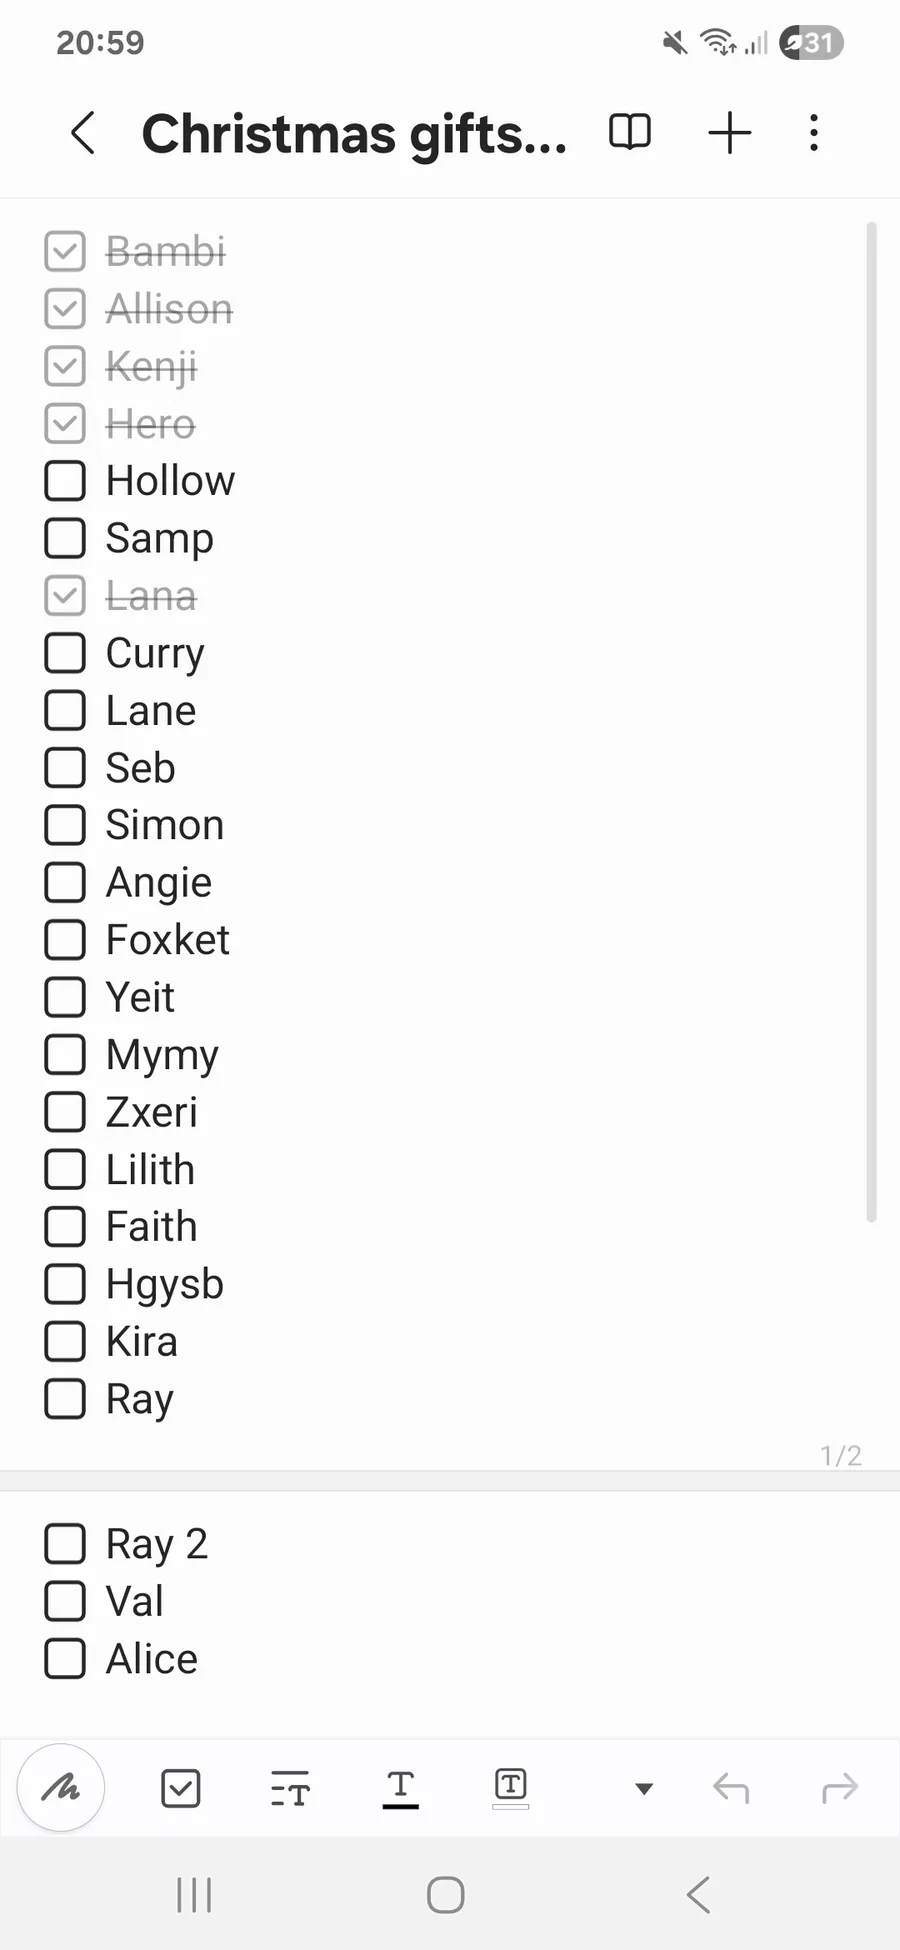Tick the Curry checkbox
The width and height of the screenshot is (900, 1950).
pos(65,653)
